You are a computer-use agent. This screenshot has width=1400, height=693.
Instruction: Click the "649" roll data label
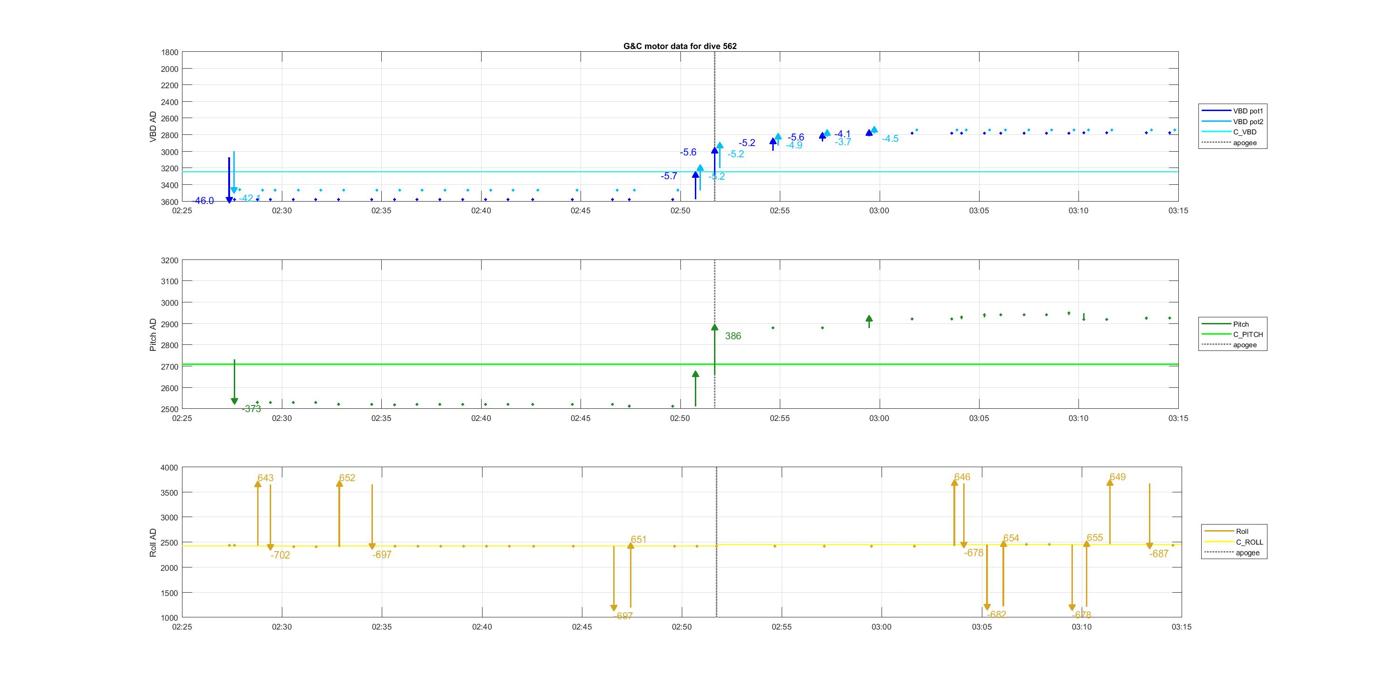1118,477
